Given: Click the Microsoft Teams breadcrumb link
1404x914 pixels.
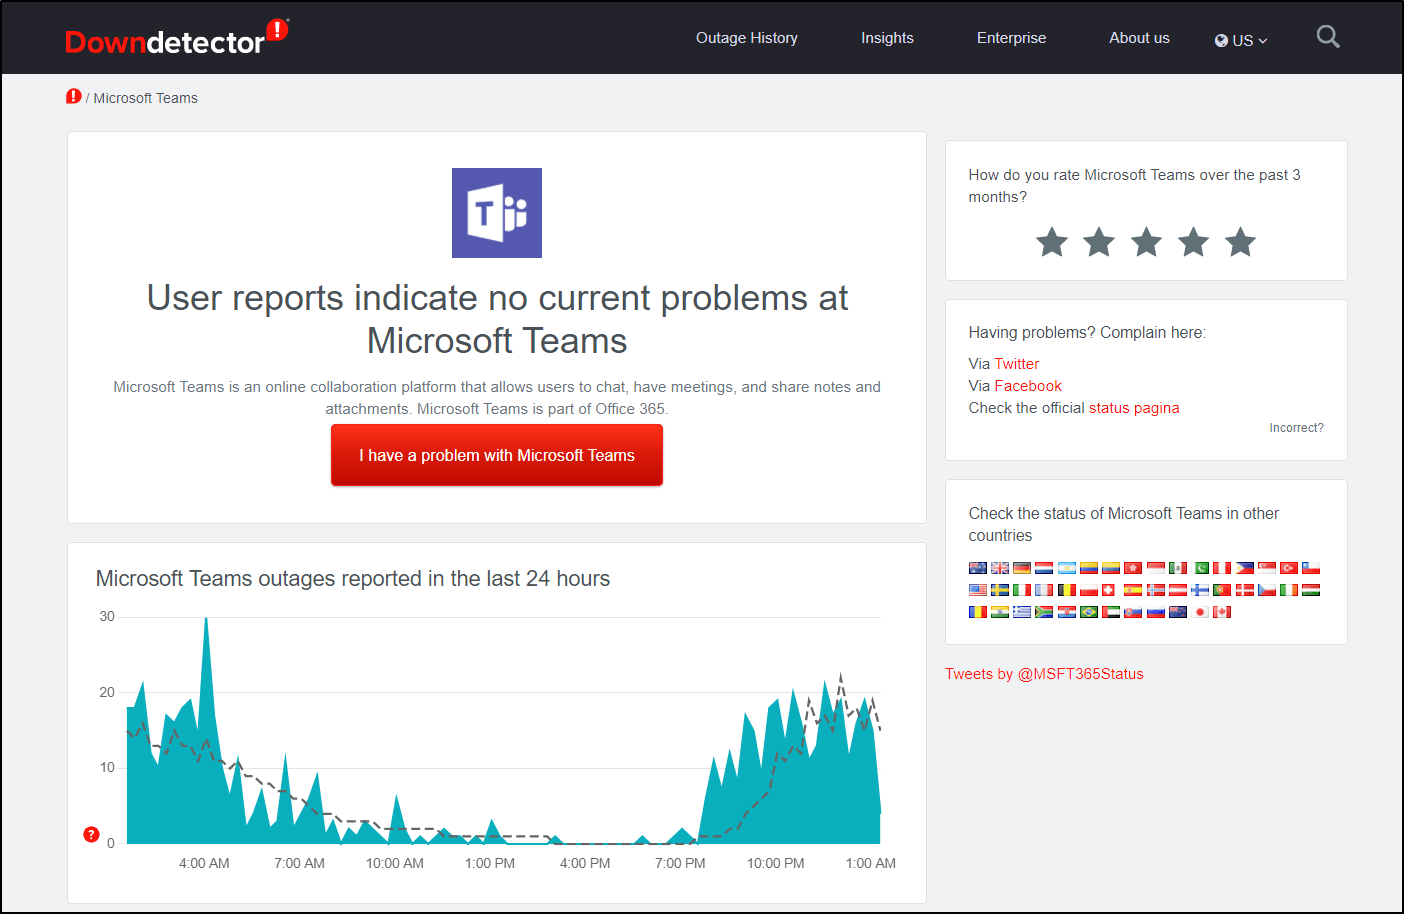Looking at the screenshot, I should point(145,98).
